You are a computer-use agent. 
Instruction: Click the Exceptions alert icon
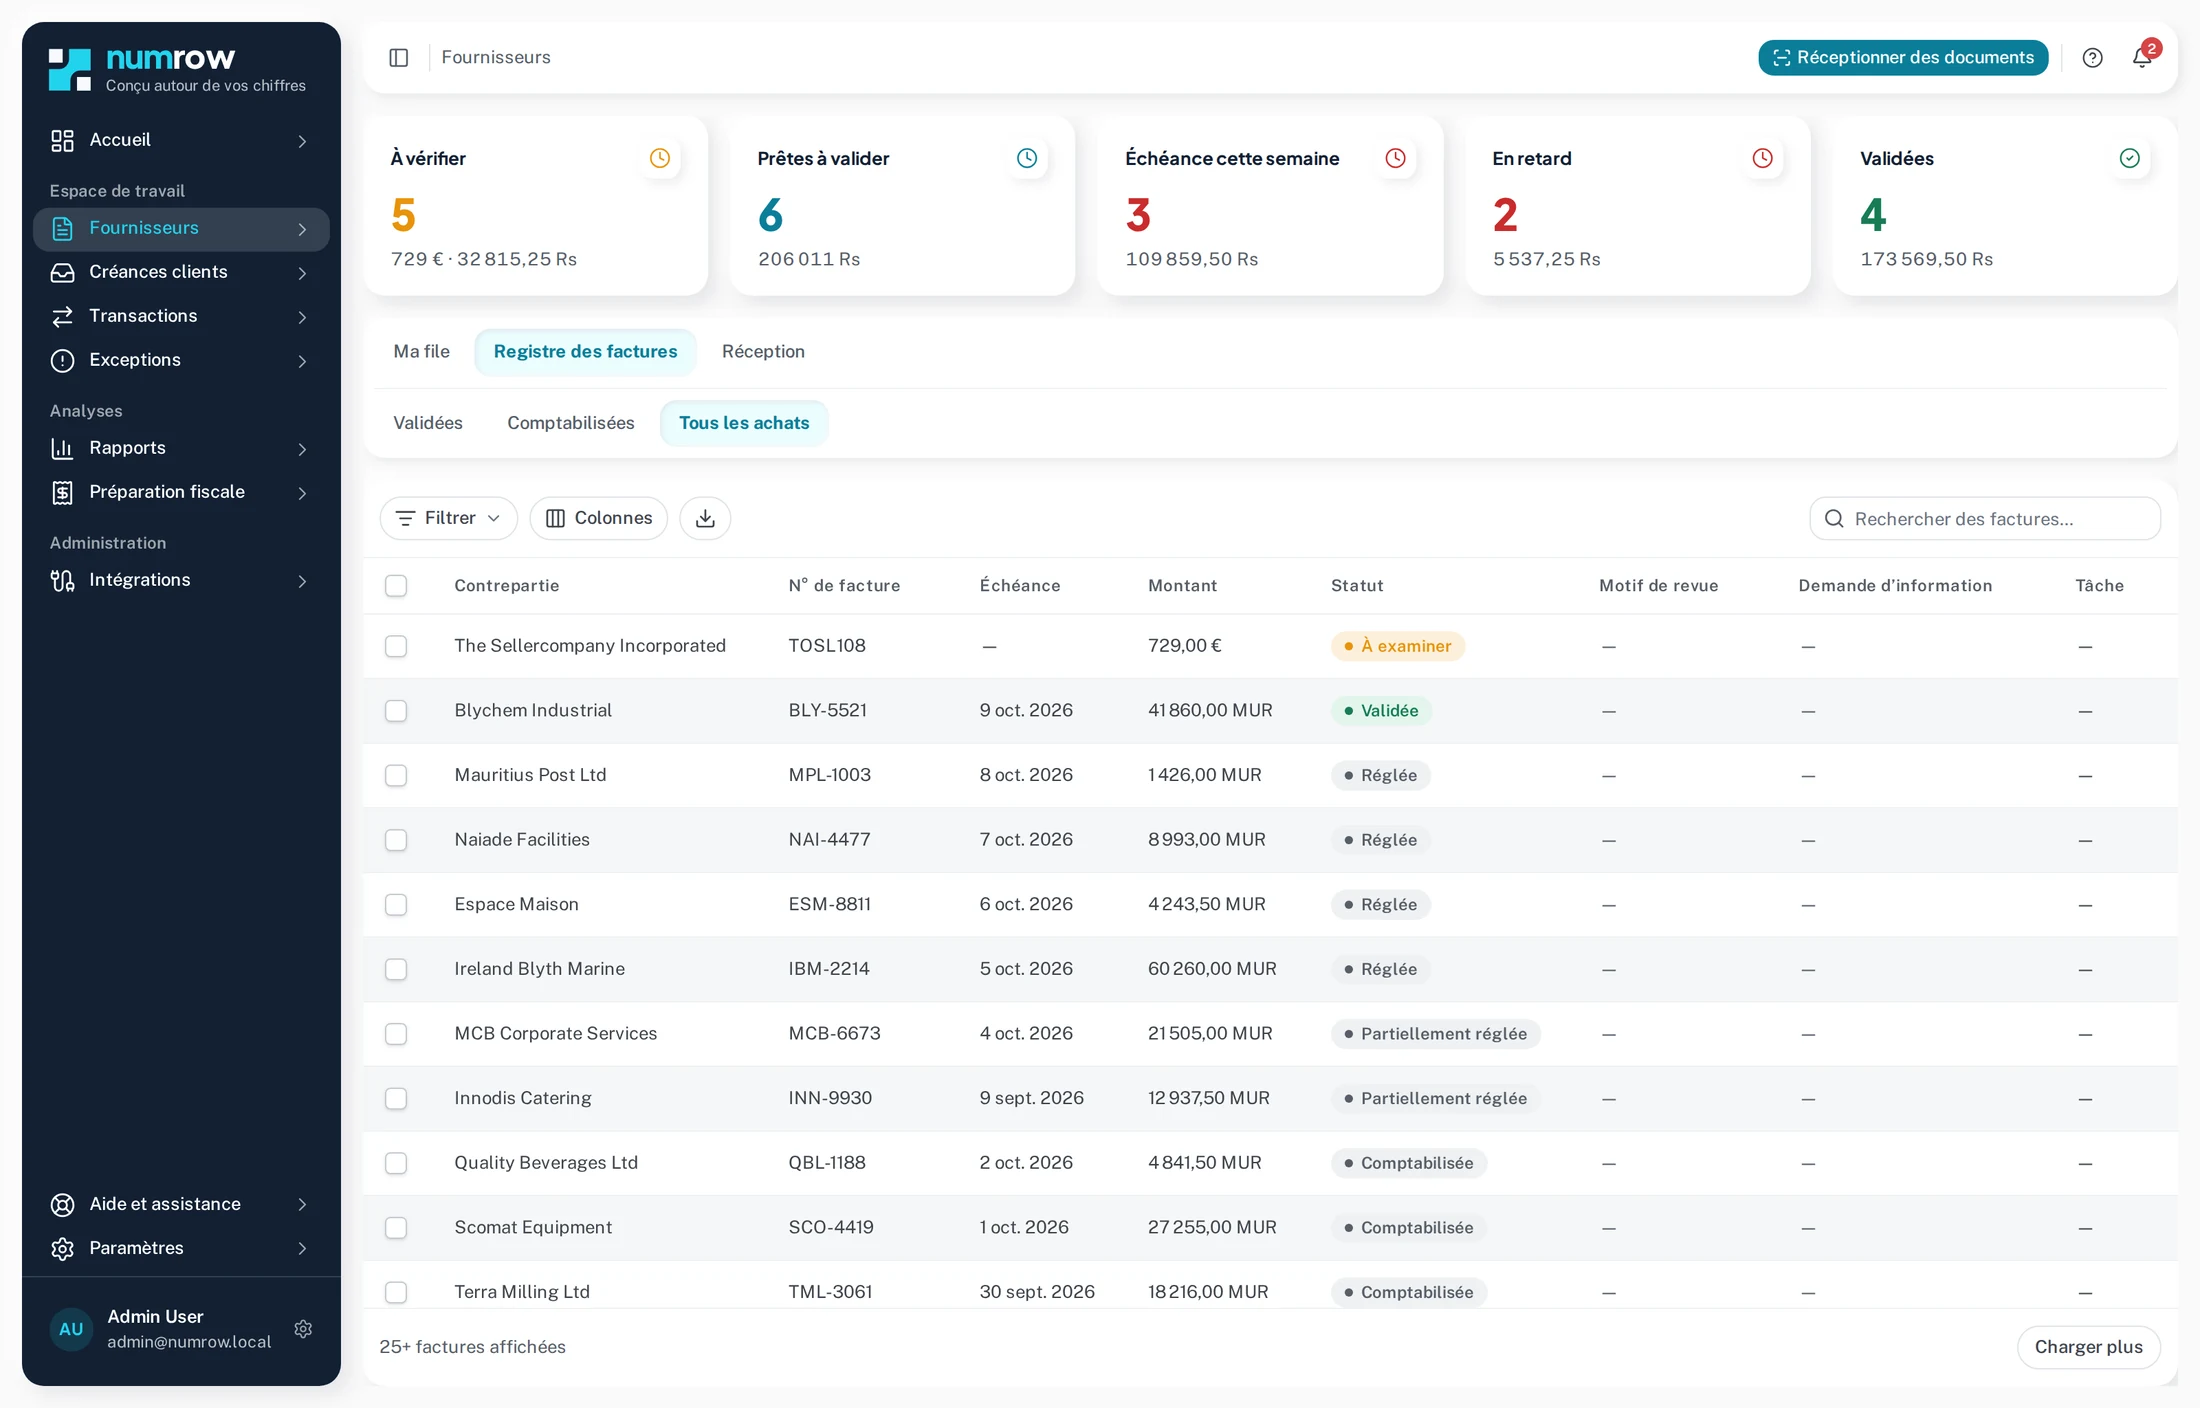(x=62, y=360)
